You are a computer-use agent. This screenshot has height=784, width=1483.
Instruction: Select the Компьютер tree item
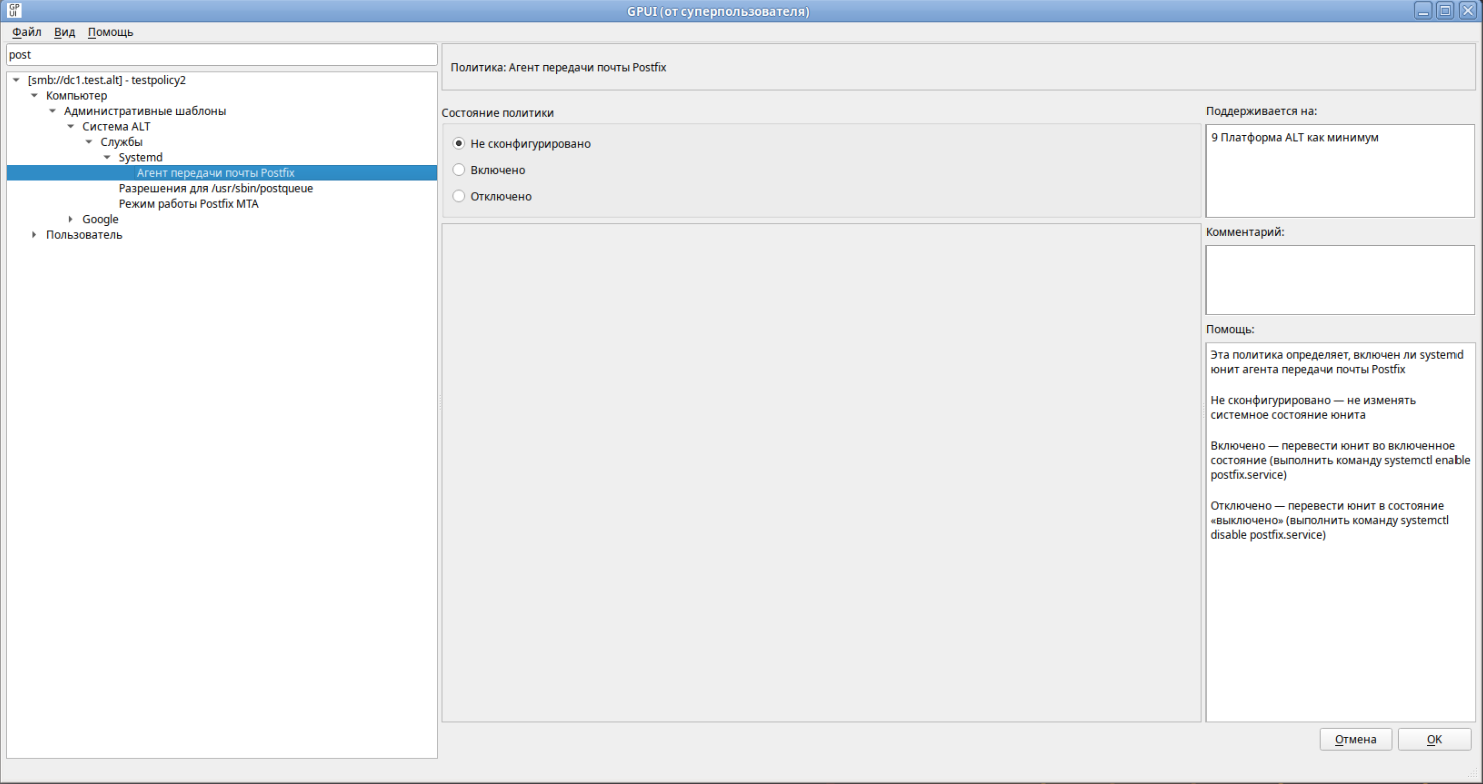click(76, 96)
